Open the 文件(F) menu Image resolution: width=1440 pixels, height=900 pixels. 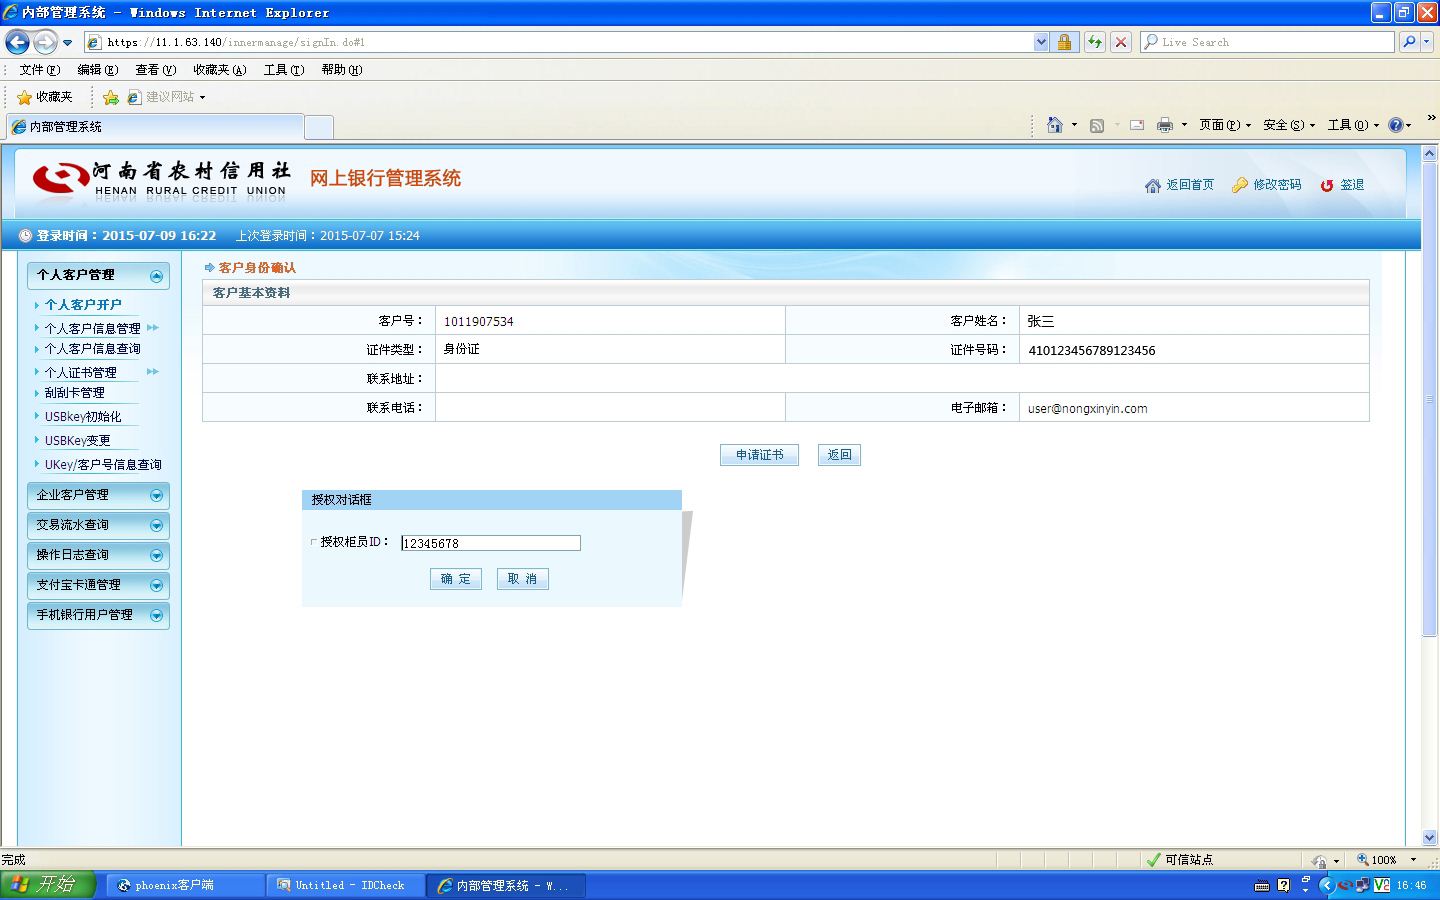39,69
